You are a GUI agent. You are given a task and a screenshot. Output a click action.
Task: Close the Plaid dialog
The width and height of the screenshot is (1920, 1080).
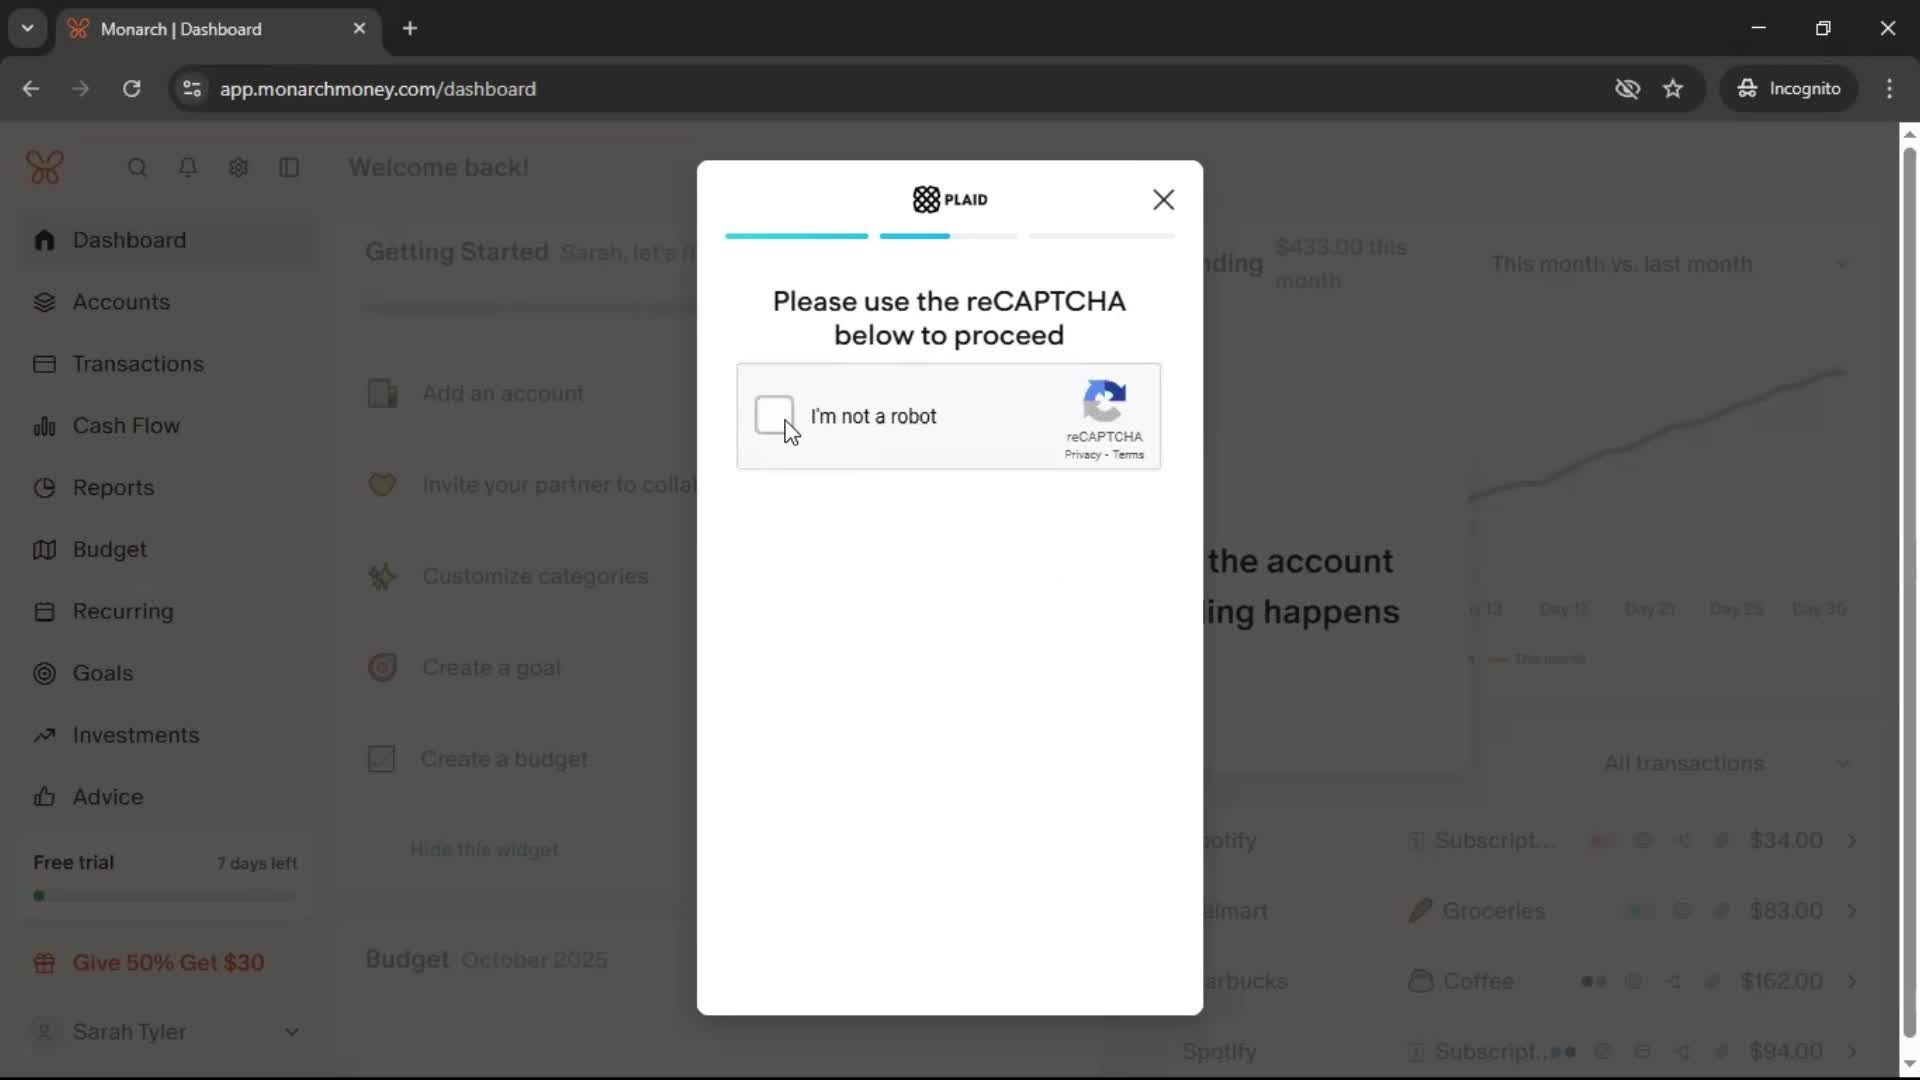[x=1163, y=200]
